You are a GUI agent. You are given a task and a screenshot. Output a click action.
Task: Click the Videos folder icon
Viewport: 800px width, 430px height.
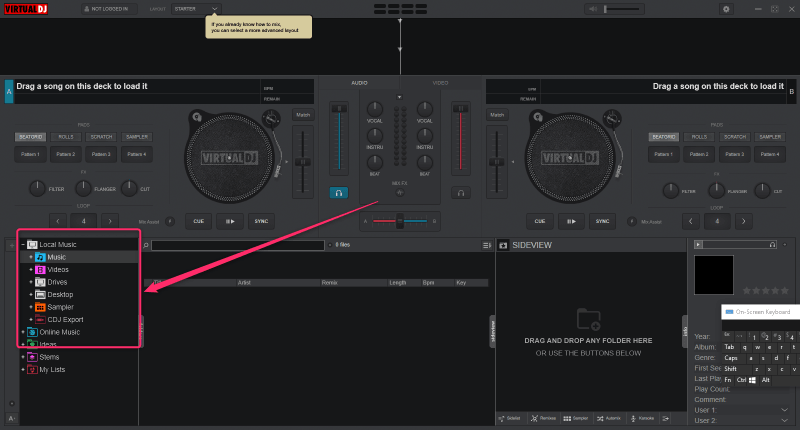pyautogui.click(x=40, y=269)
